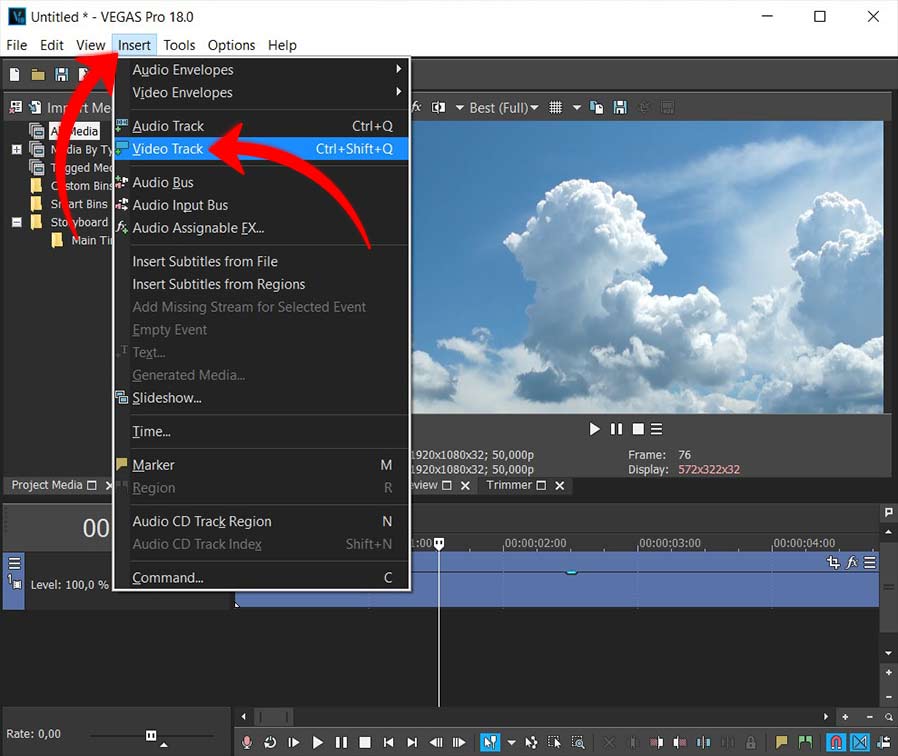Open the split screen view dropdown arrow
Screen dimensions: 898x756
pyautogui.click(x=460, y=107)
